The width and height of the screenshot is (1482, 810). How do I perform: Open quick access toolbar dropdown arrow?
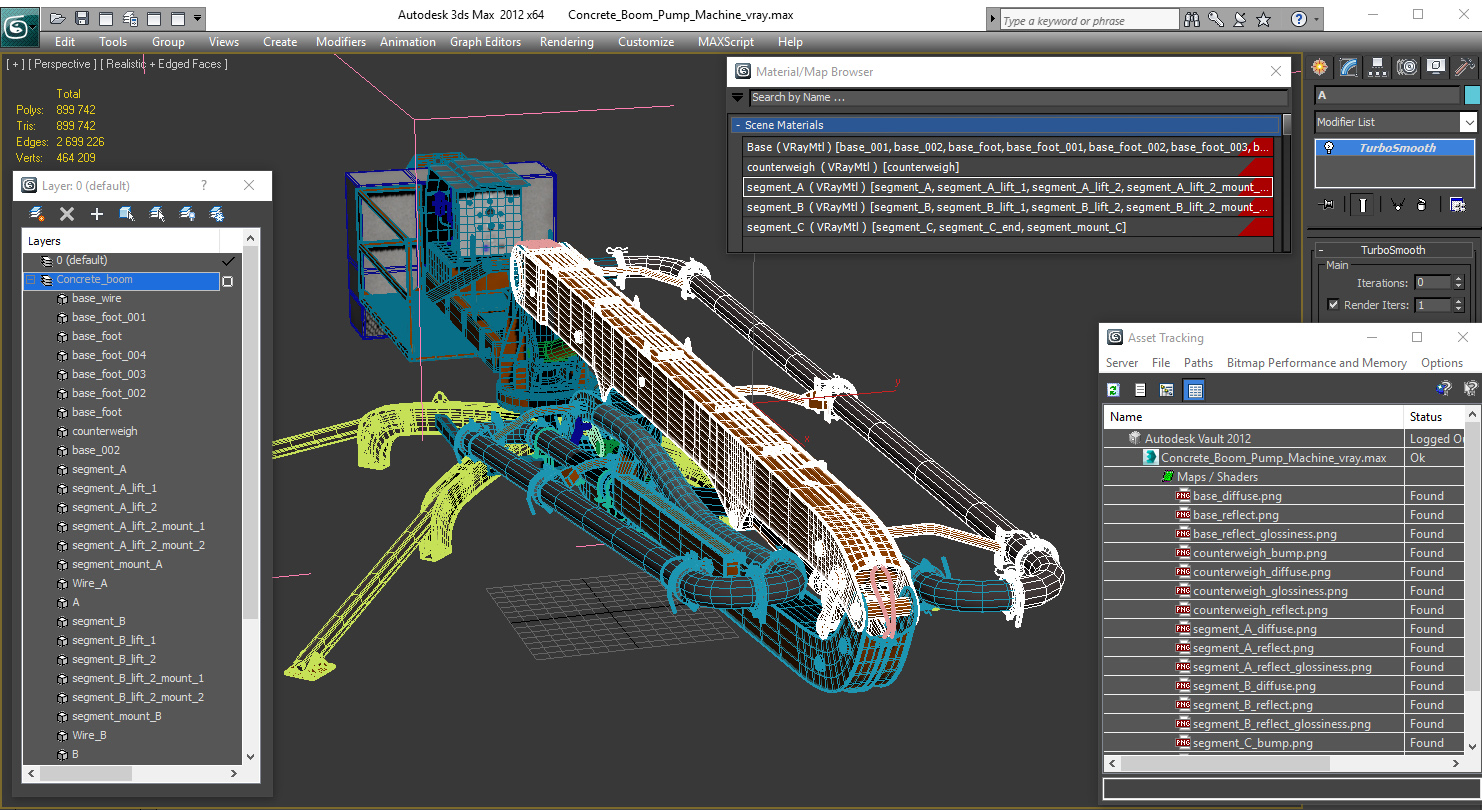198,18
